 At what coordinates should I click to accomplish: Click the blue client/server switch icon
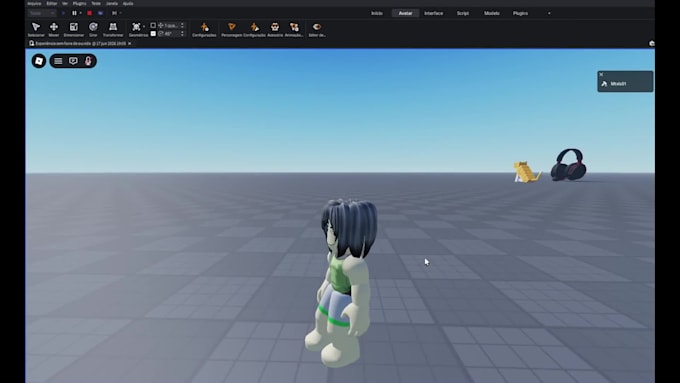[x=100, y=13]
